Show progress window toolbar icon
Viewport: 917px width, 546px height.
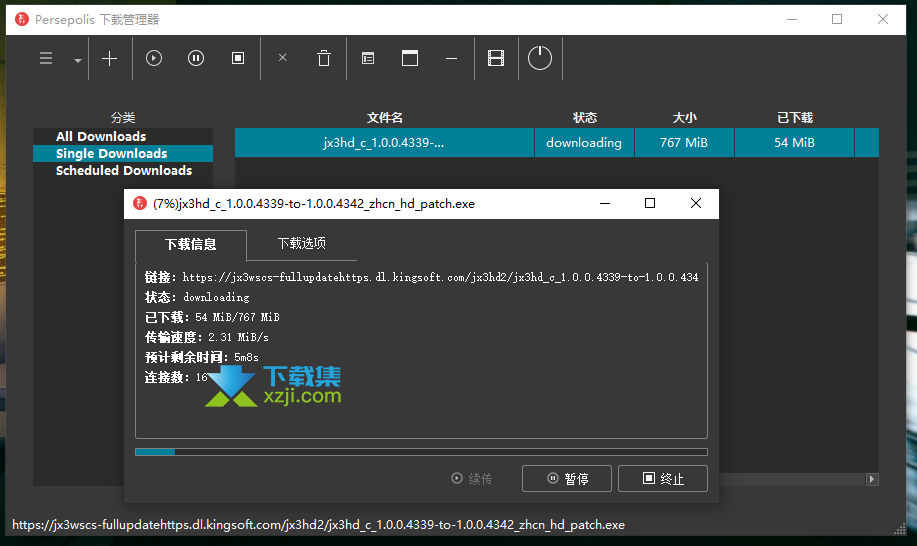pyautogui.click(x=410, y=58)
